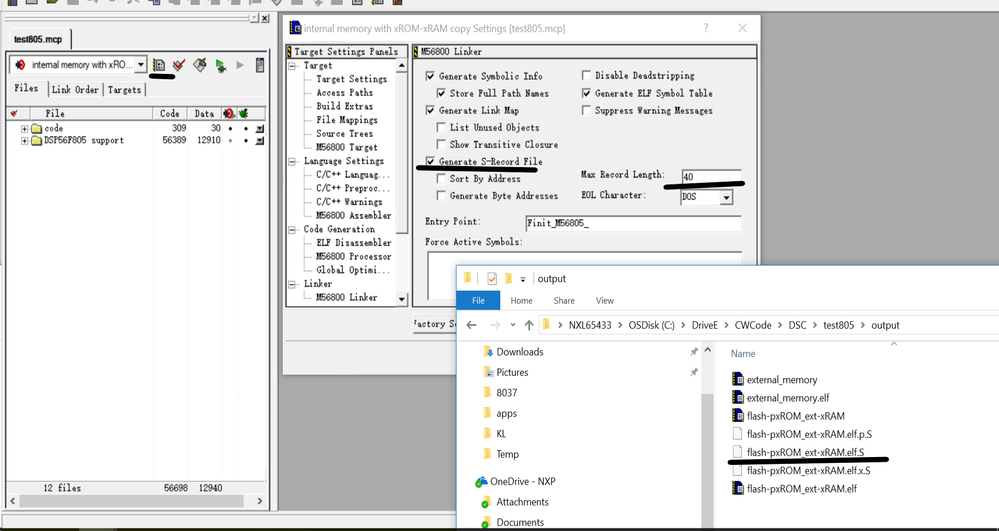
Task: Open the File menu in Explorer
Action: coord(478,300)
